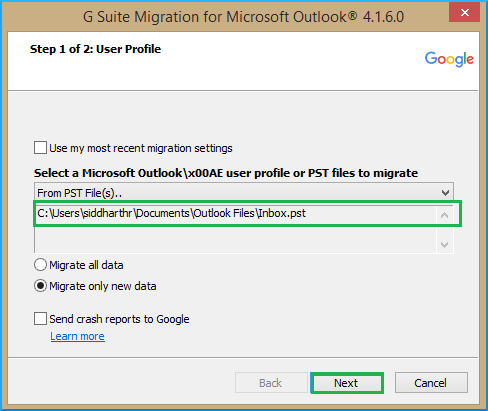Click the Cancel button

(x=431, y=383)
